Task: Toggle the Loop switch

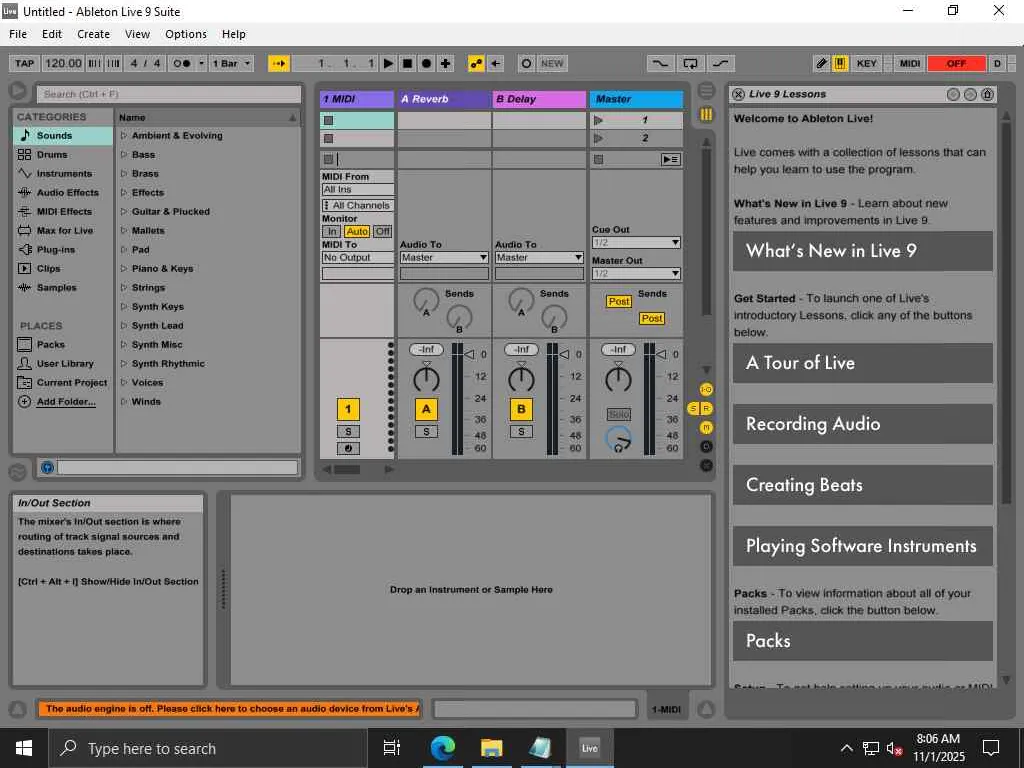Action: 690,63
